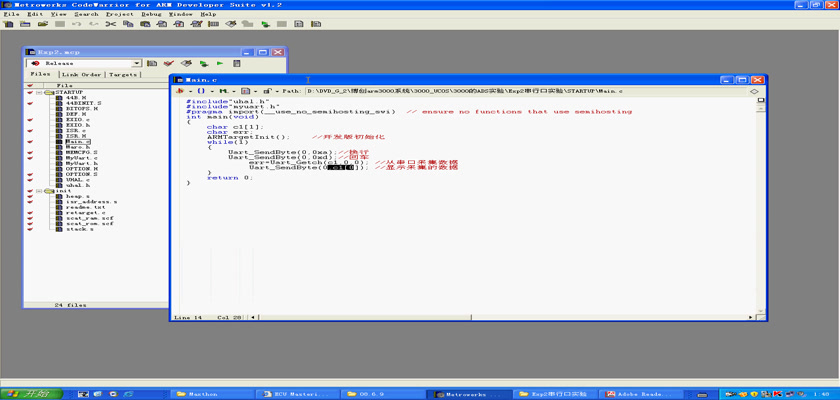Toggle touch checkmark beside EXIO.c
Image resolution: width=840 pixels, height=400 pixels.
click(30, 120)
